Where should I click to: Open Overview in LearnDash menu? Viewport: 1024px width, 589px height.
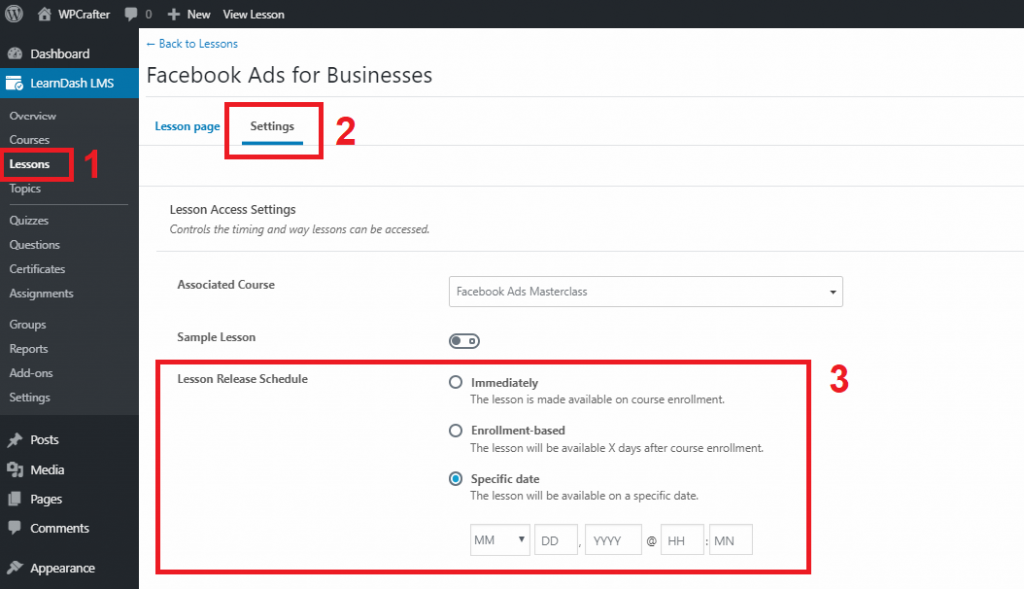click(x=33, y=116)
